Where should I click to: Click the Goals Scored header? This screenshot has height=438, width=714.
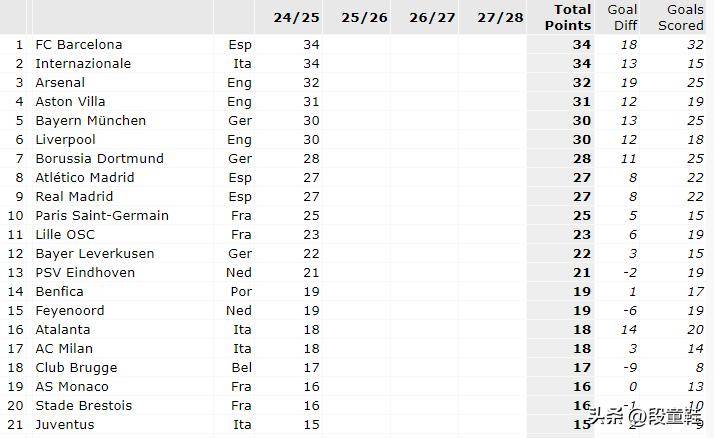click(681, 18)
